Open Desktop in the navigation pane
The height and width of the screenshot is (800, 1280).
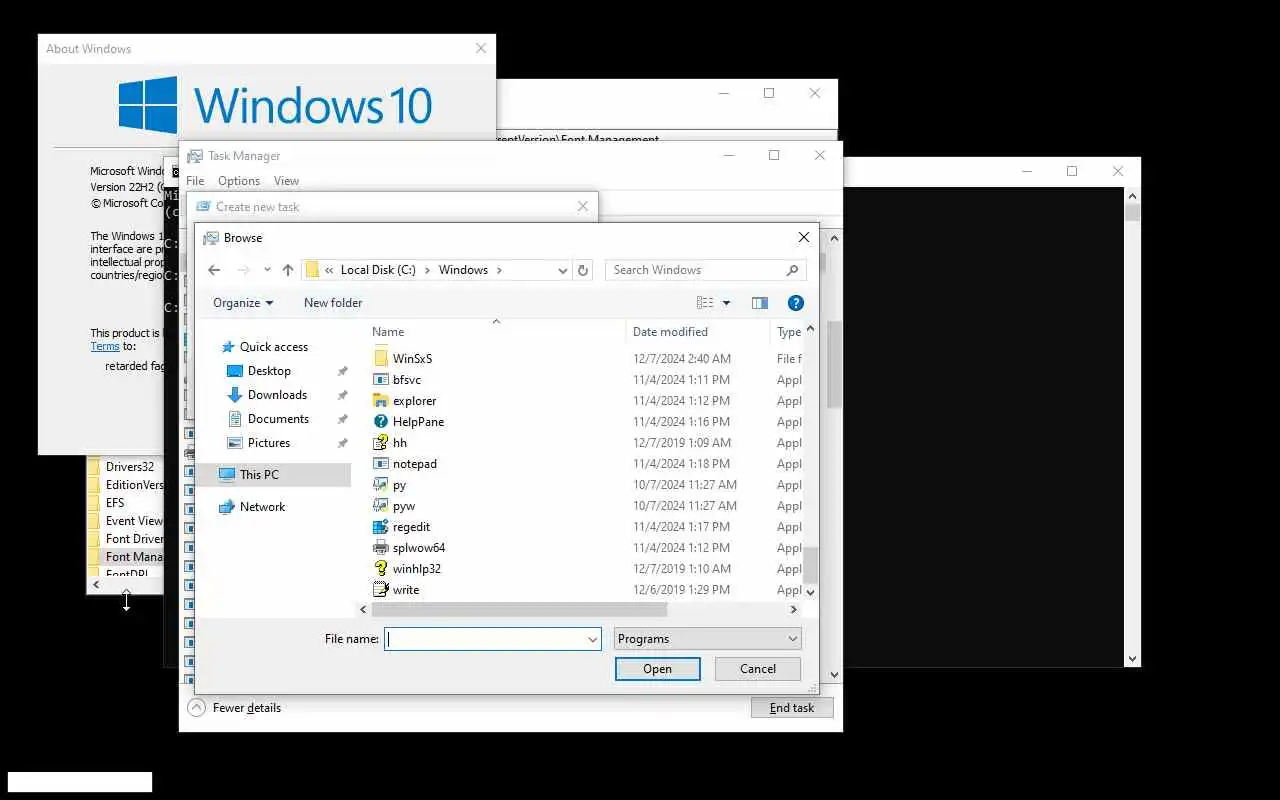coord(269,371)
